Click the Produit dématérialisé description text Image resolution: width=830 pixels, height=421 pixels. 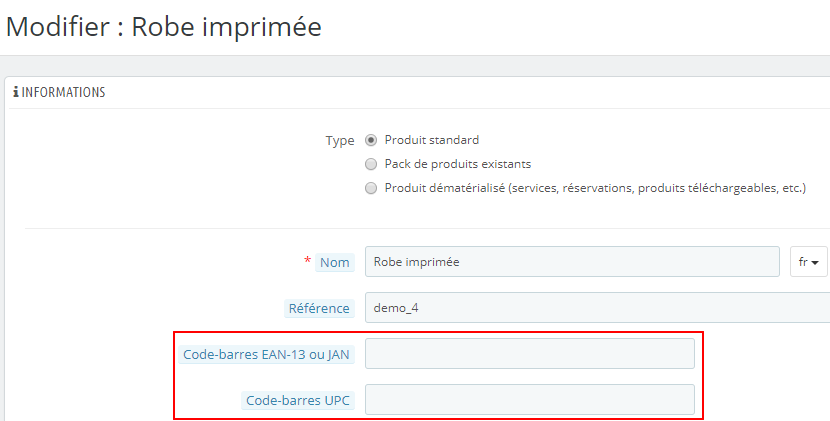point(596,188)
